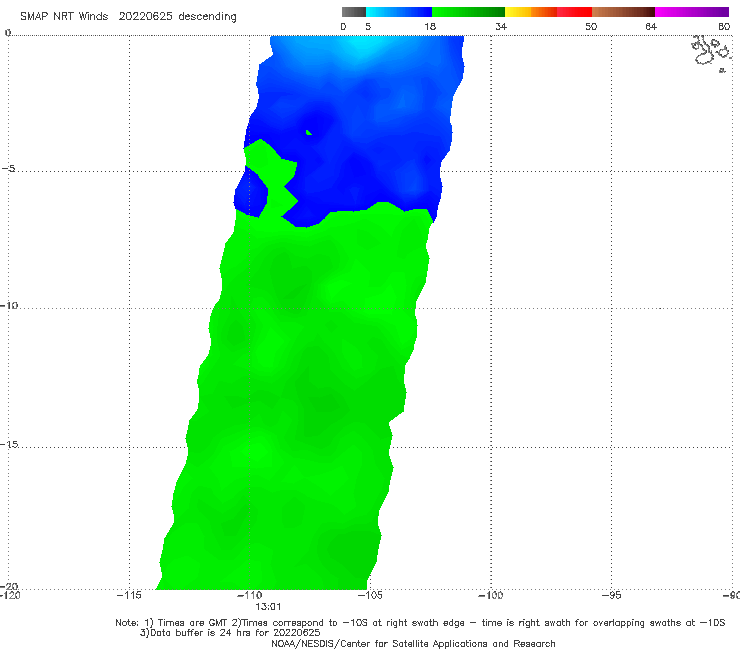Click the longitude label '-115'
This screenshot has height=650, width=740.
tap(129, 595)
